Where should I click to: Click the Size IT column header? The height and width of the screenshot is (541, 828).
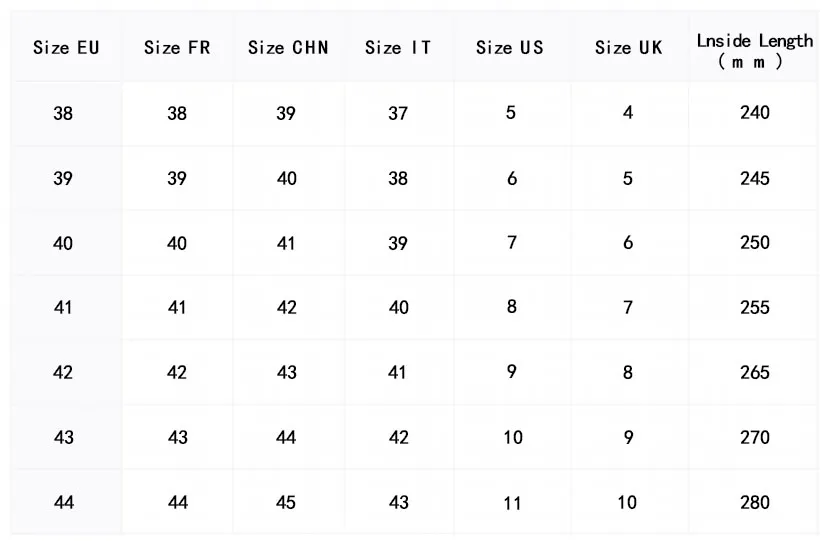pyautogui.click(x=398, y=48)
